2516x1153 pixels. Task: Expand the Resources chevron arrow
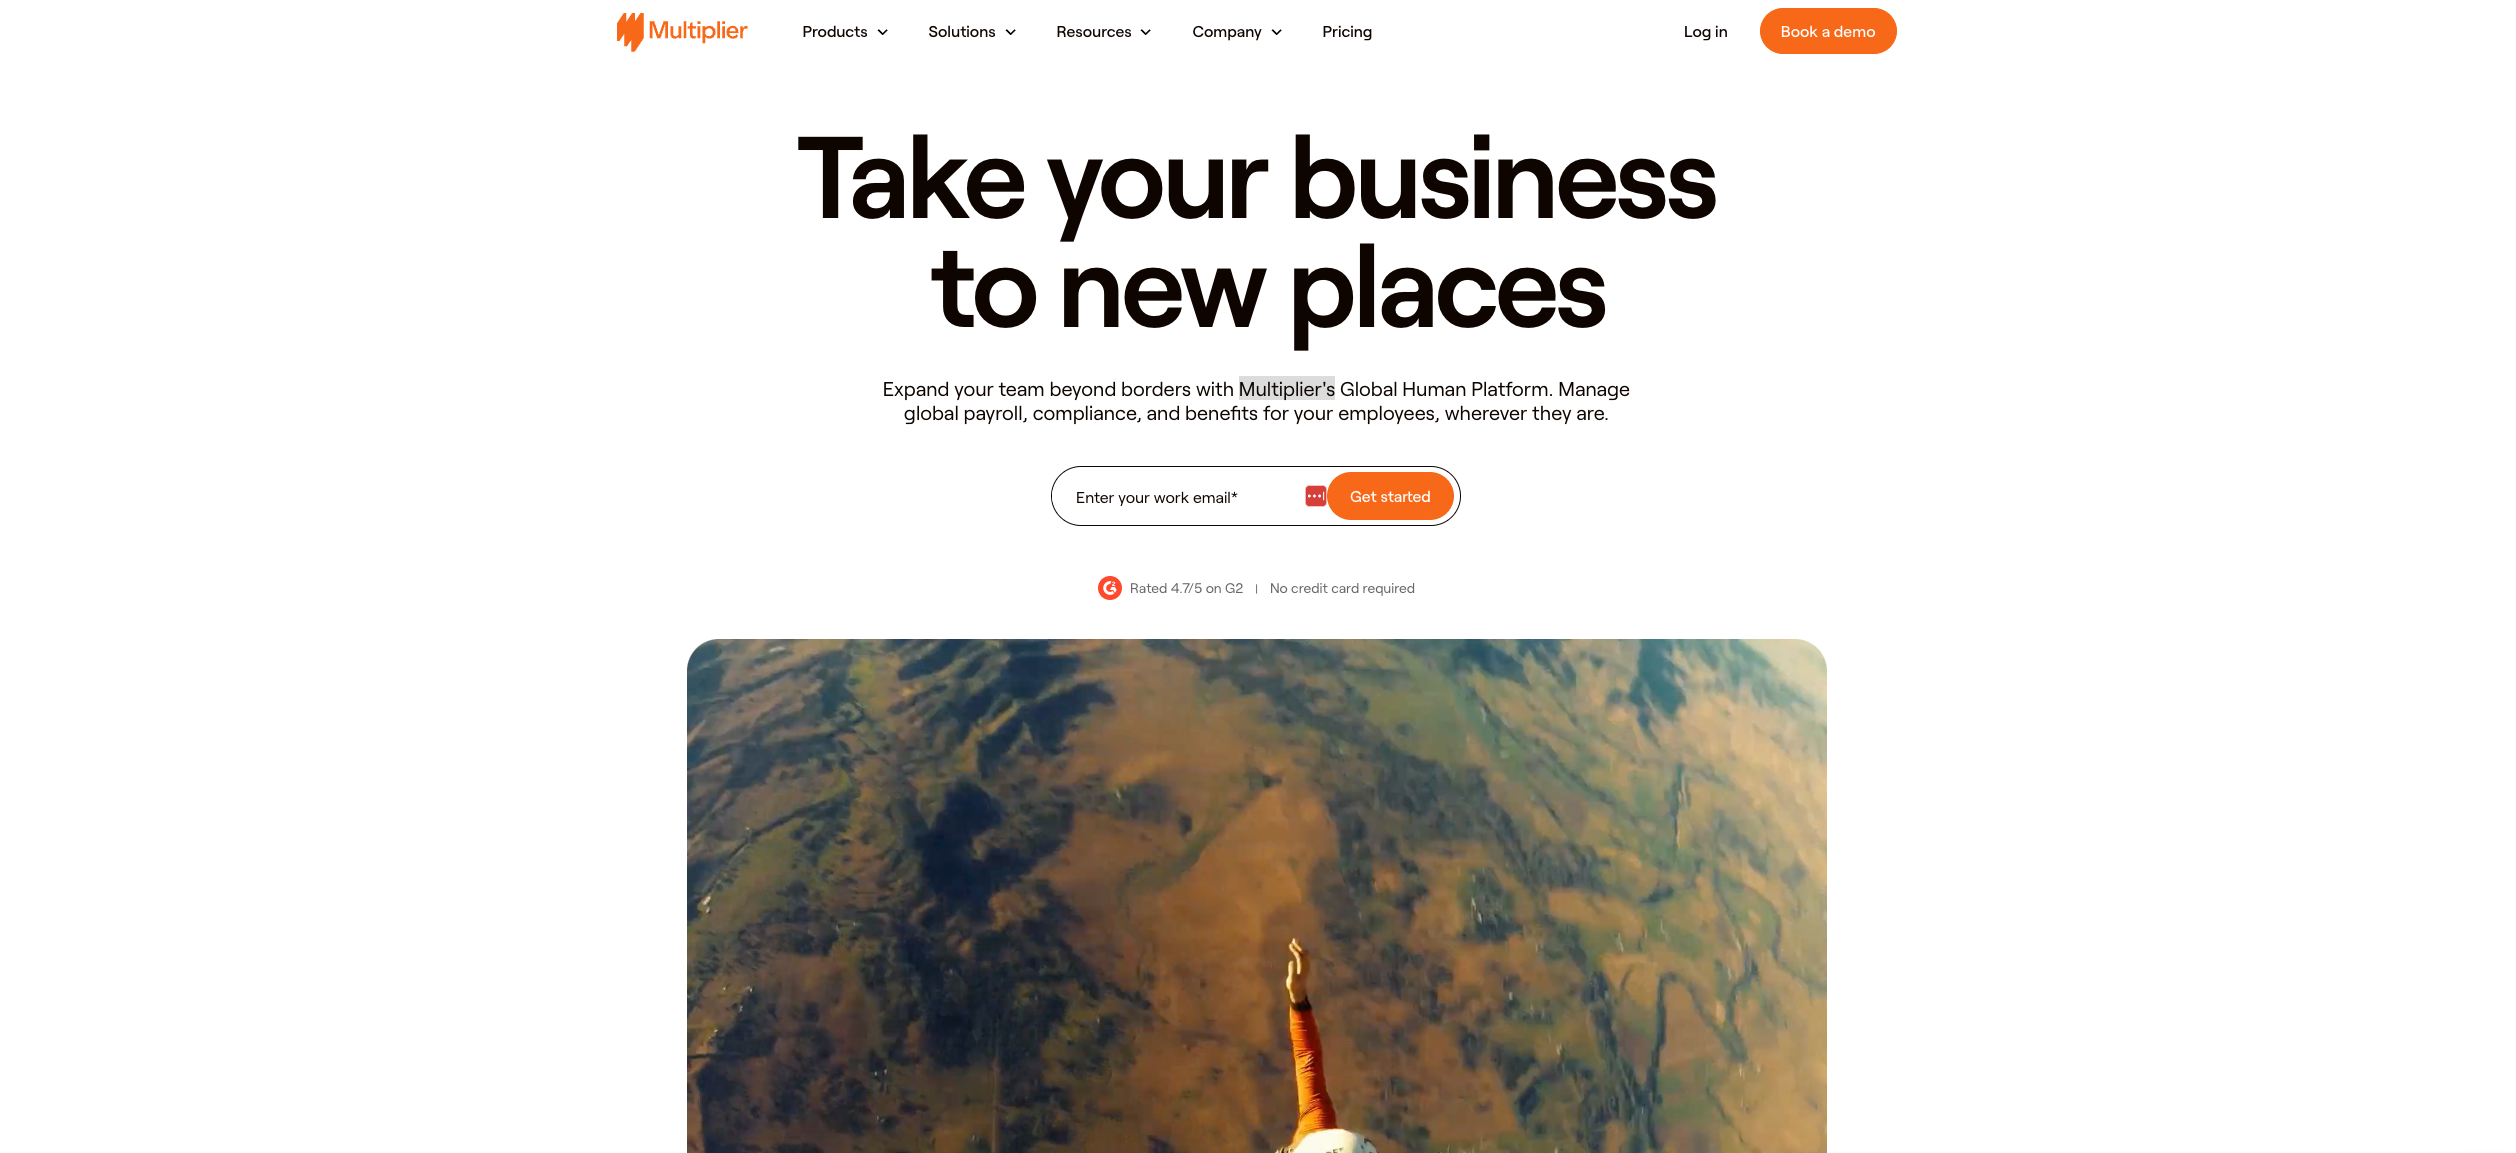pyautogui.click(x=1146, y=32)
